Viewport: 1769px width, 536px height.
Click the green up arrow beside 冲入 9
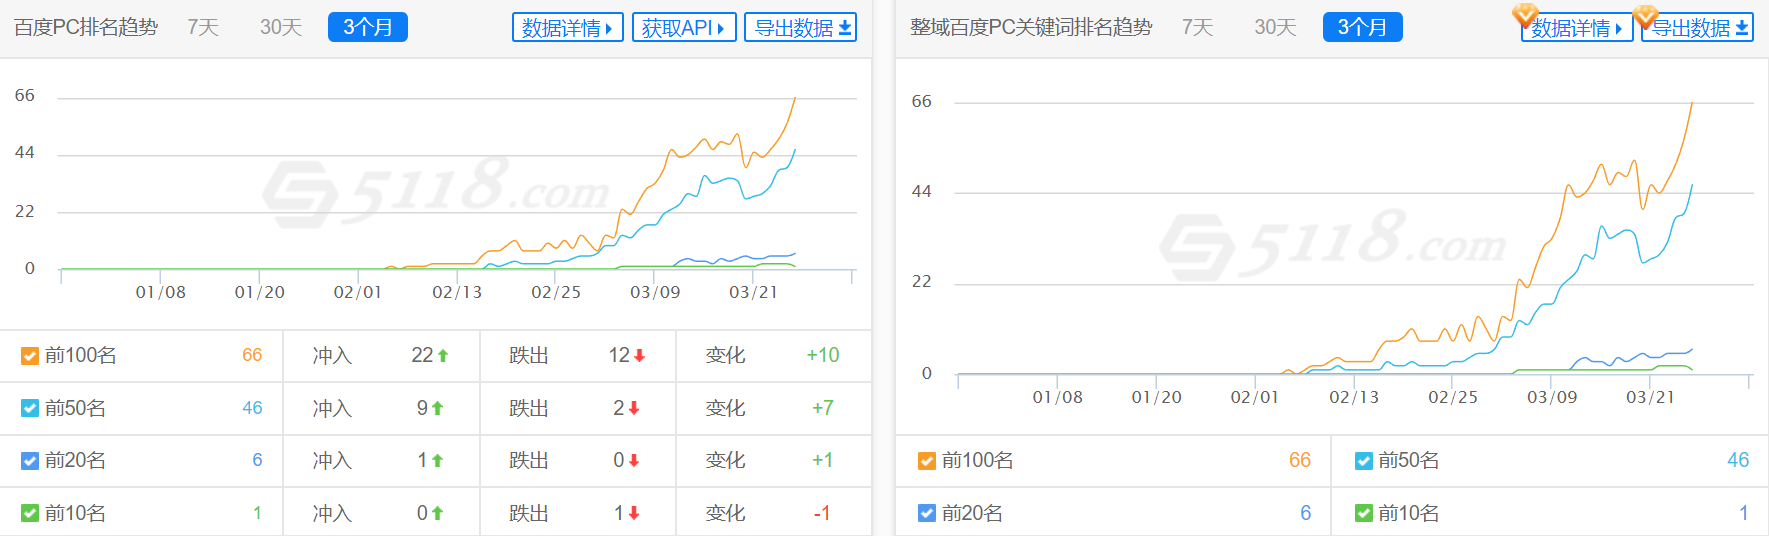[437, 409]
